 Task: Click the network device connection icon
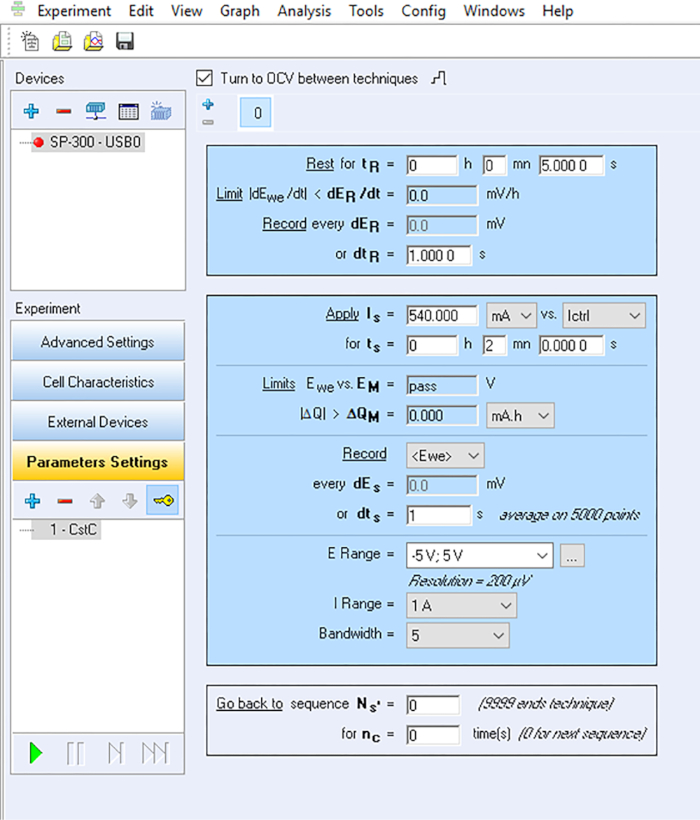96,111
